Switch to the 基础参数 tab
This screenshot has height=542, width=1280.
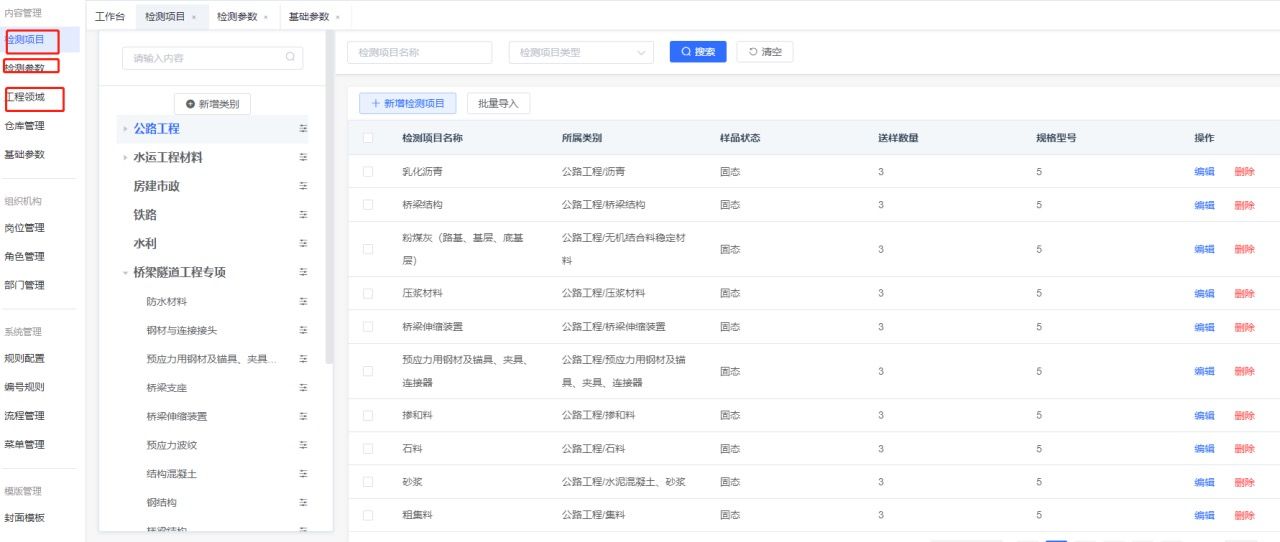pyautogui.click(x=309, y=17)
